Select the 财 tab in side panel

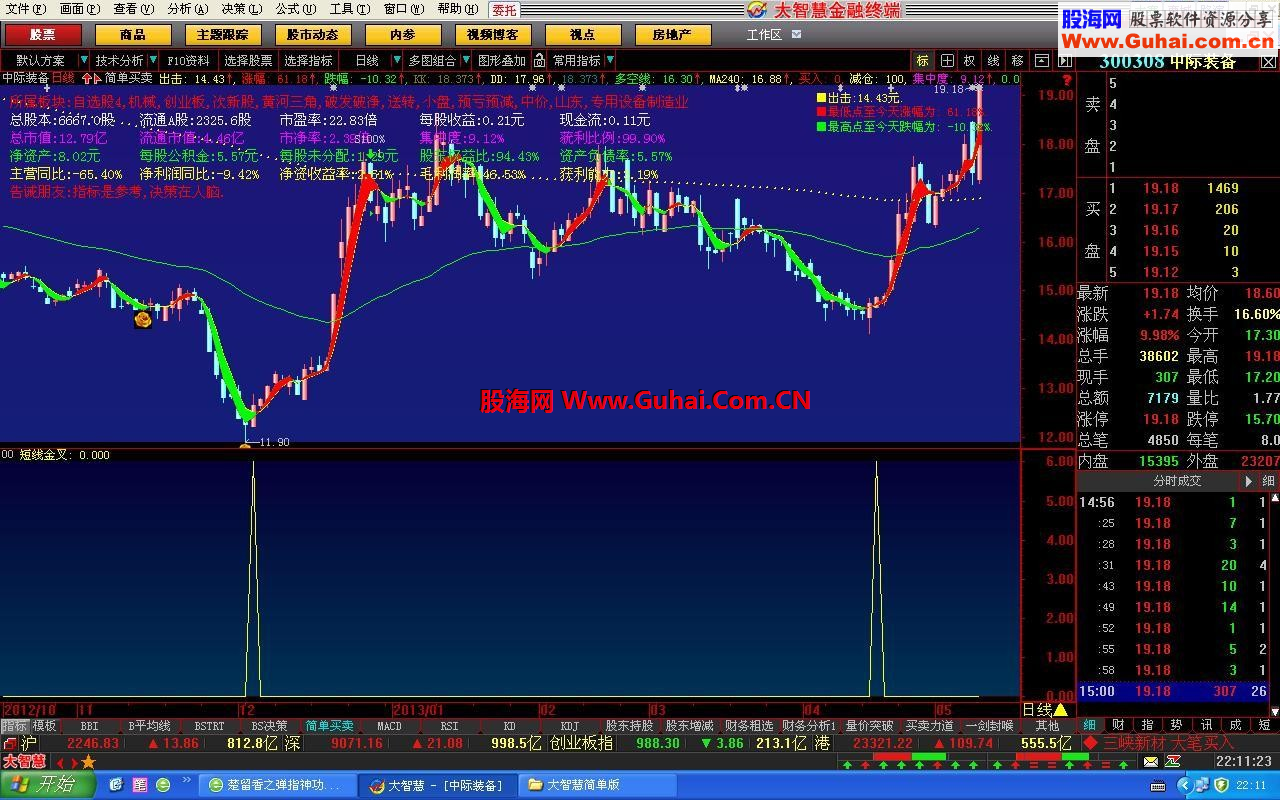click(x=1118, y=725)
